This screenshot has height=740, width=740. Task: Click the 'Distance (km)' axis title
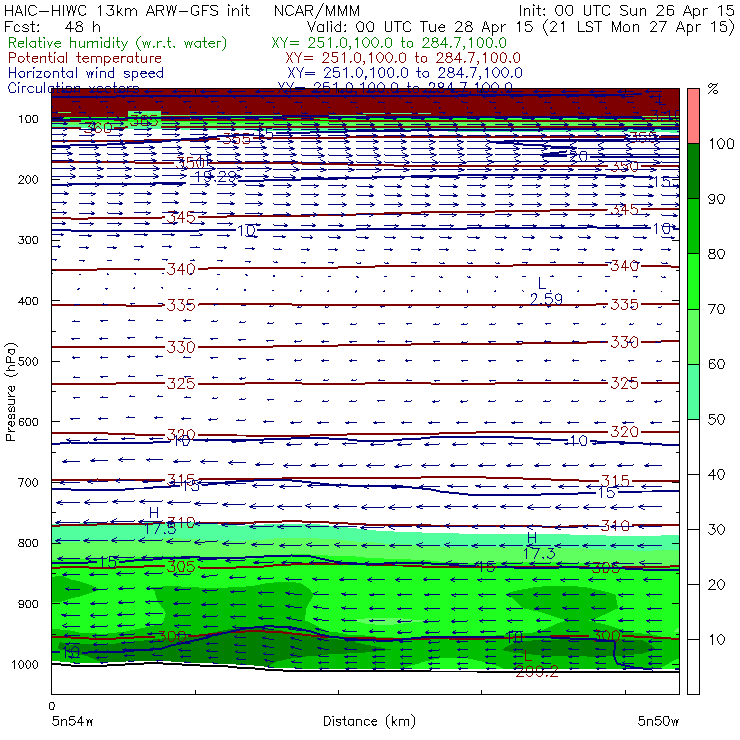coord(369,721)
